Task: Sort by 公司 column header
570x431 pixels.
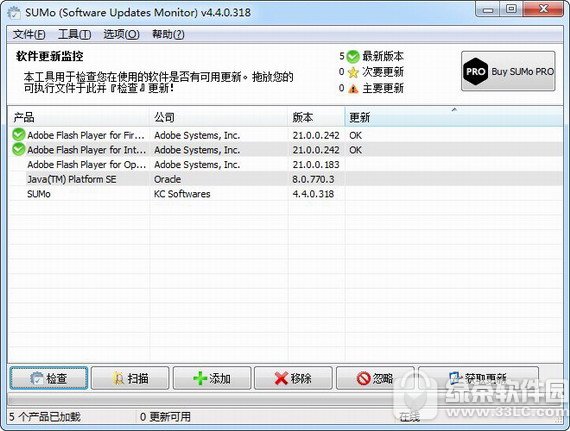Action: coord(218,117)
